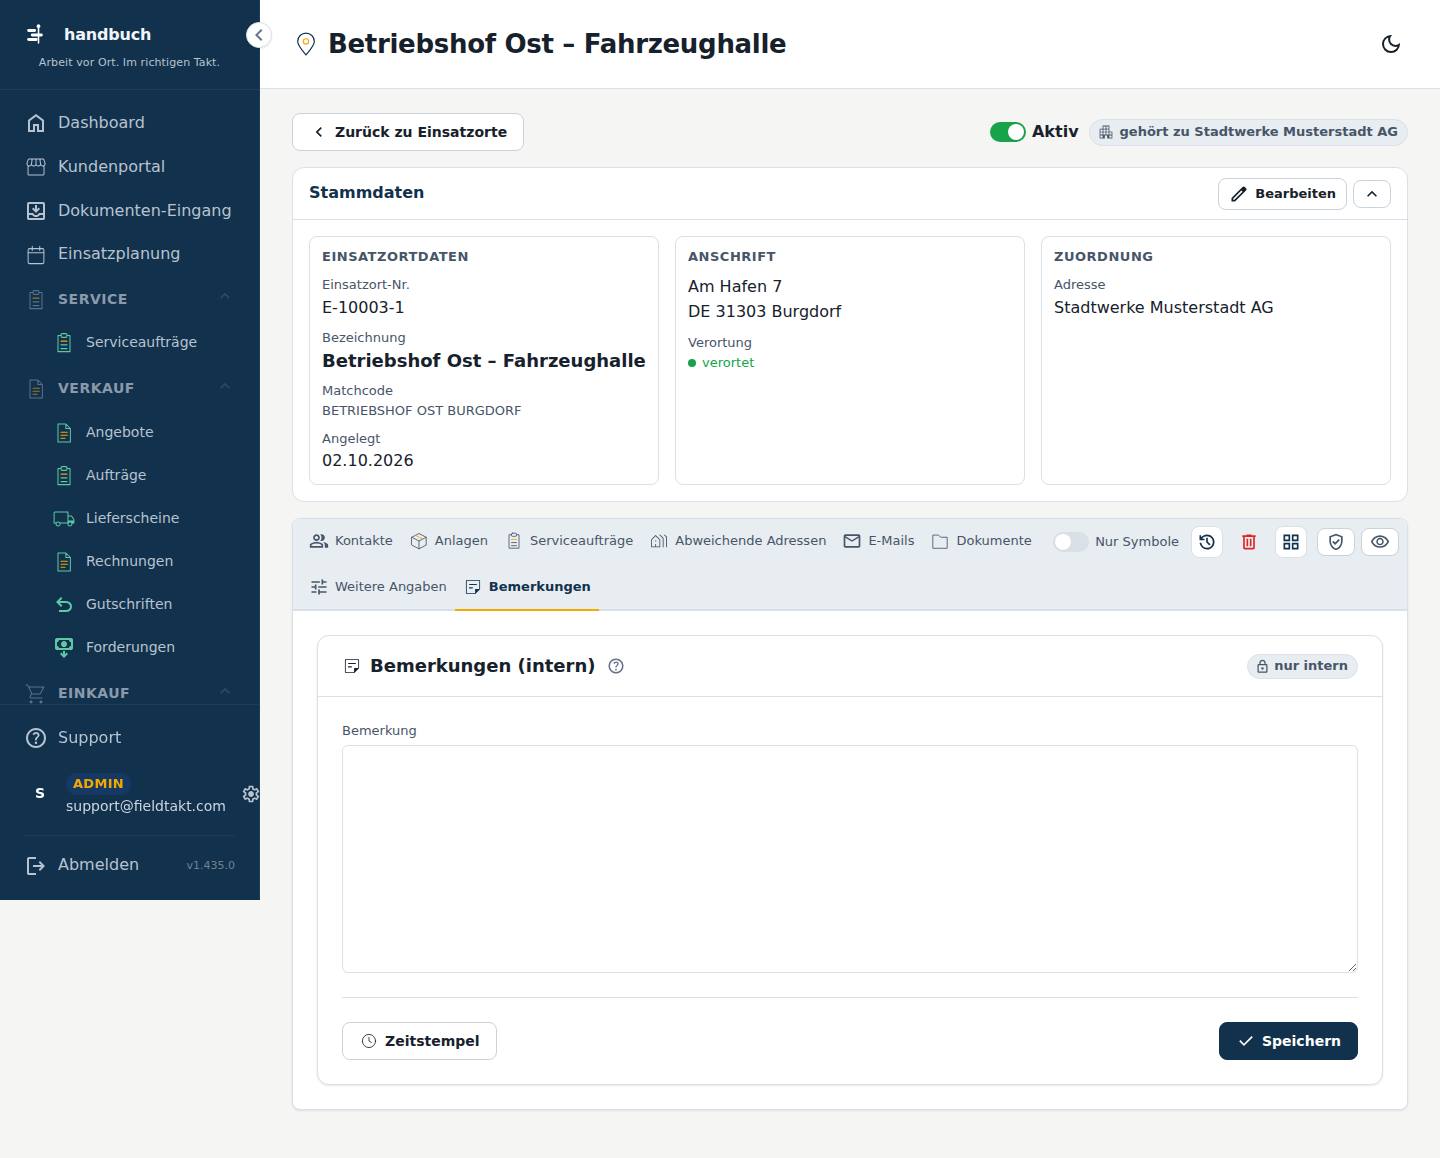Toggle the eye visibility icon

[1380, 542]
